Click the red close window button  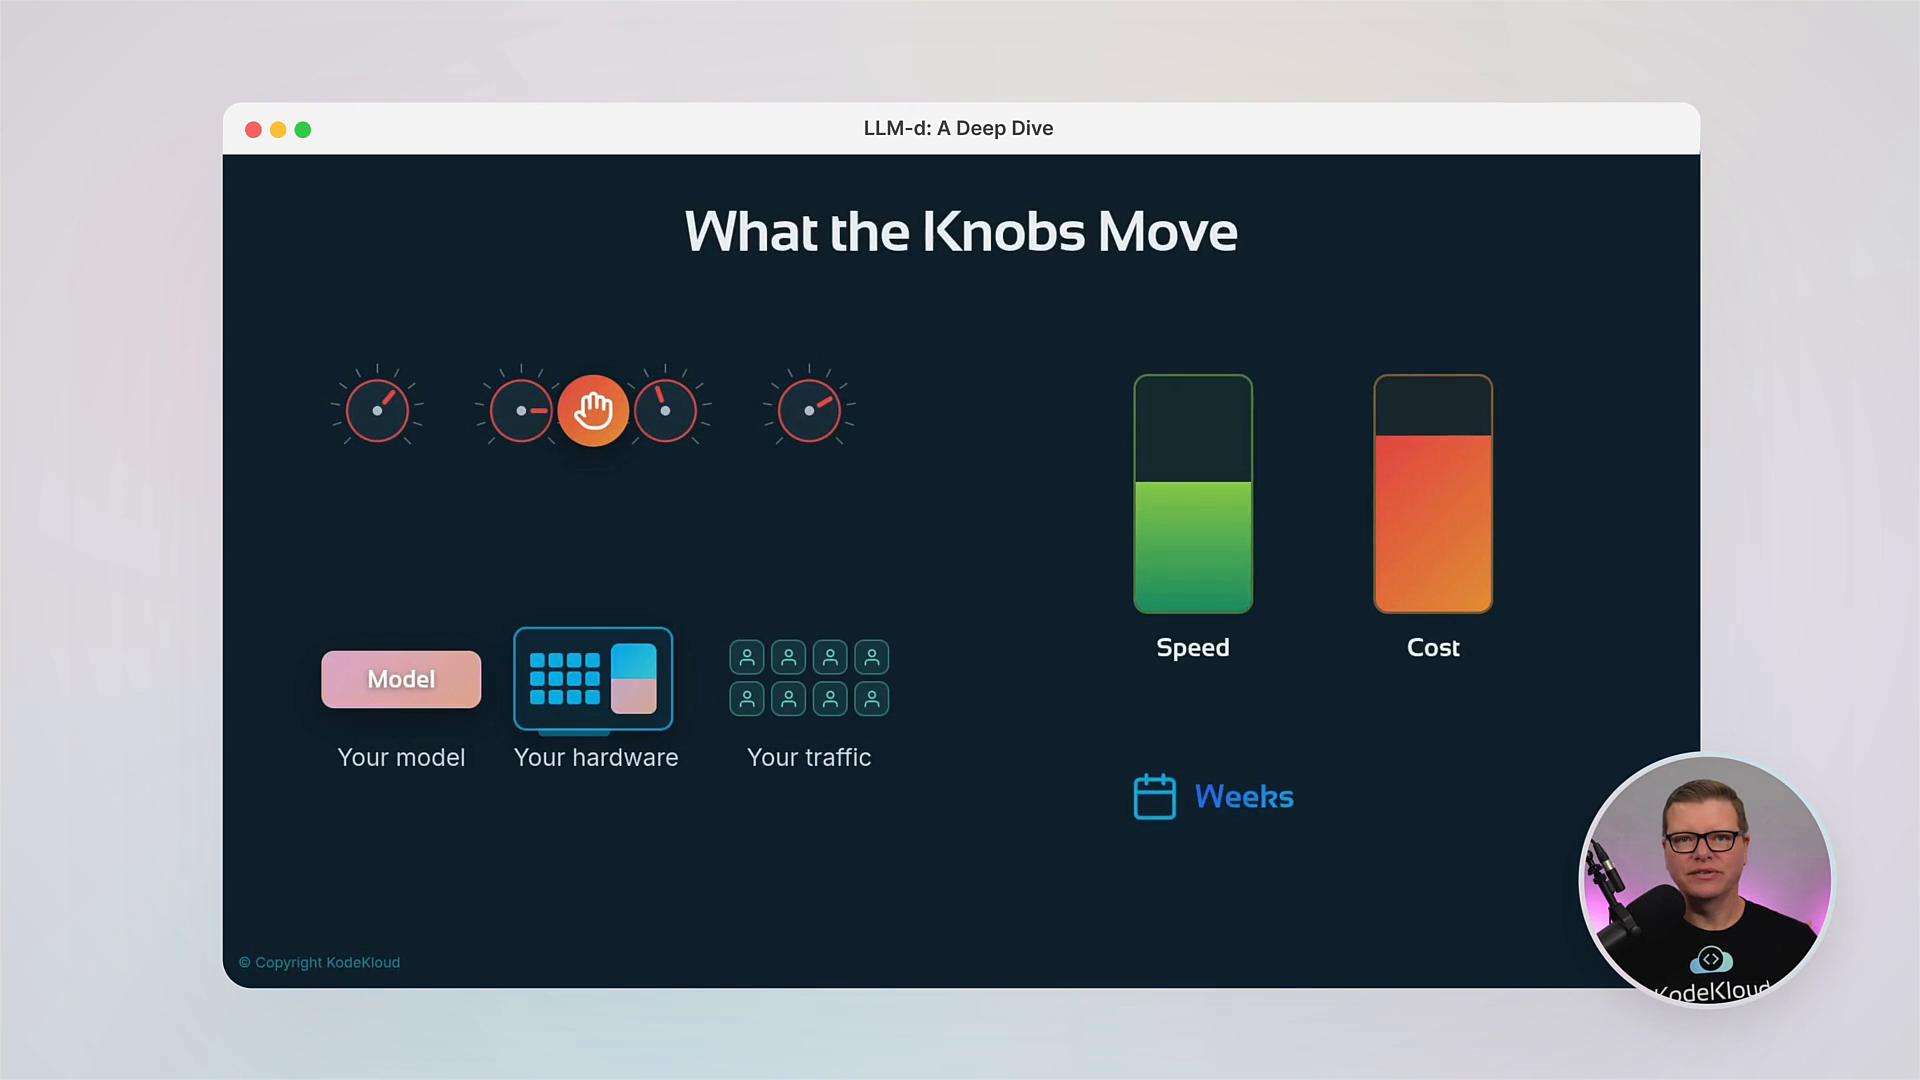253,129
